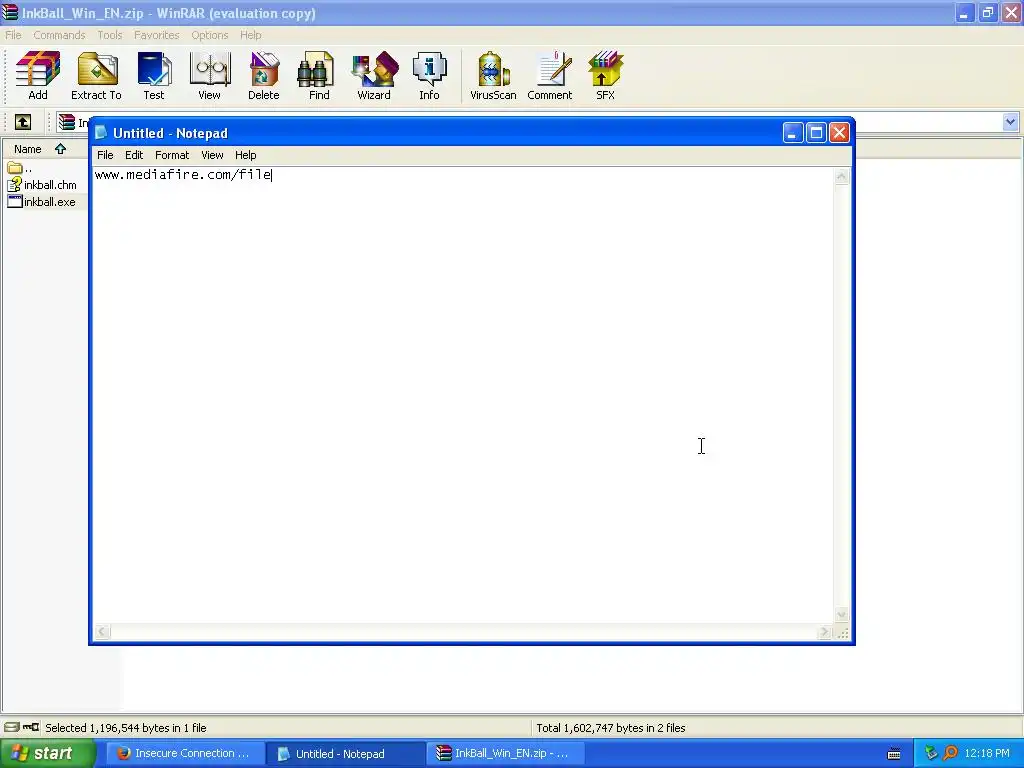Screen dimensions: 1024x768
Task: Select the parent folder '..' entry
Action: coord(20,168)
